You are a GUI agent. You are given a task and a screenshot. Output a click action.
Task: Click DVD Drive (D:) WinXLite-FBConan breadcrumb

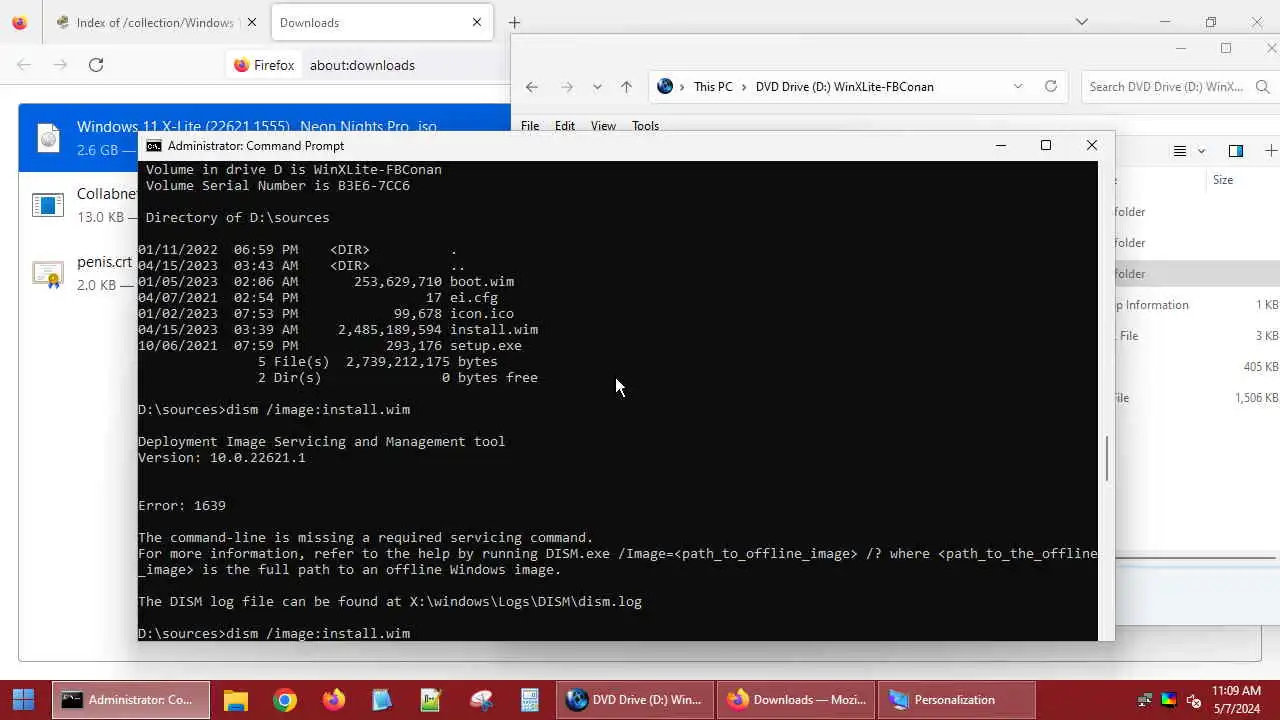tap(845, 87)
